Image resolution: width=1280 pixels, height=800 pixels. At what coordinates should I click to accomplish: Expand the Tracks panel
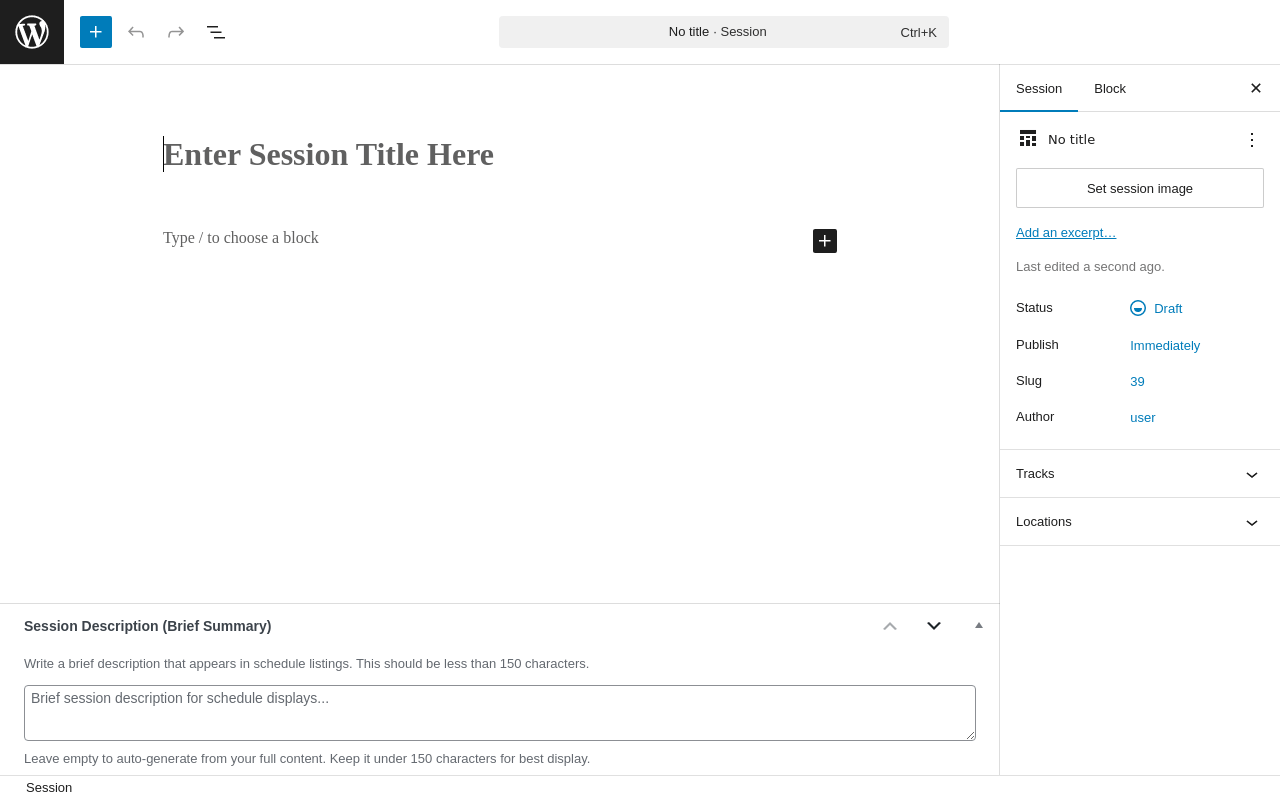1140,474
